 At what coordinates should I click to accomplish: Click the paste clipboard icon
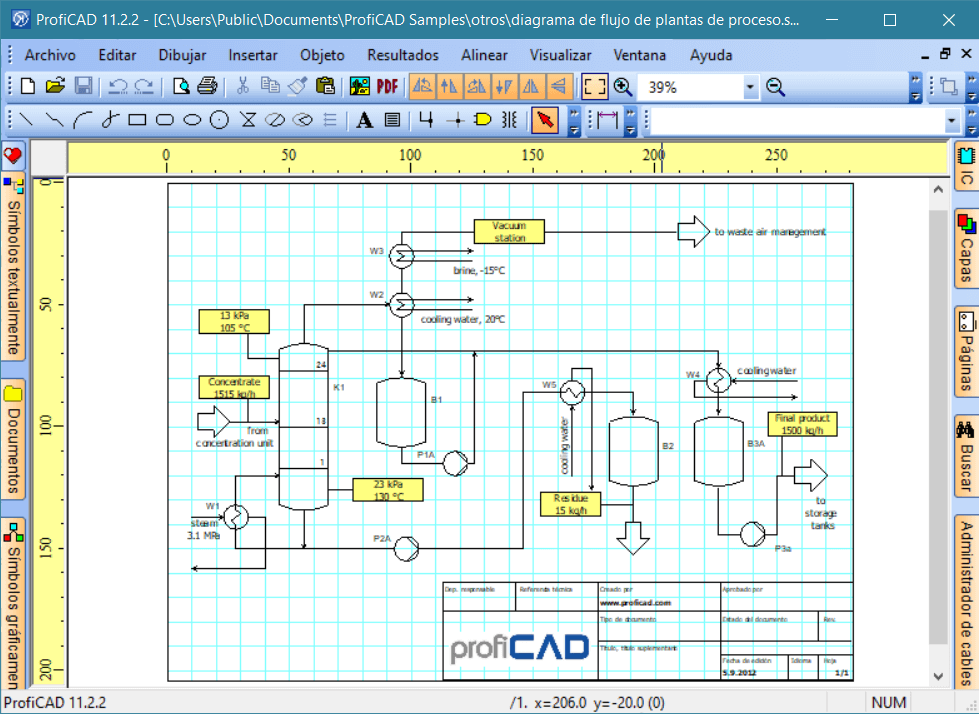[x=325, y=86]
